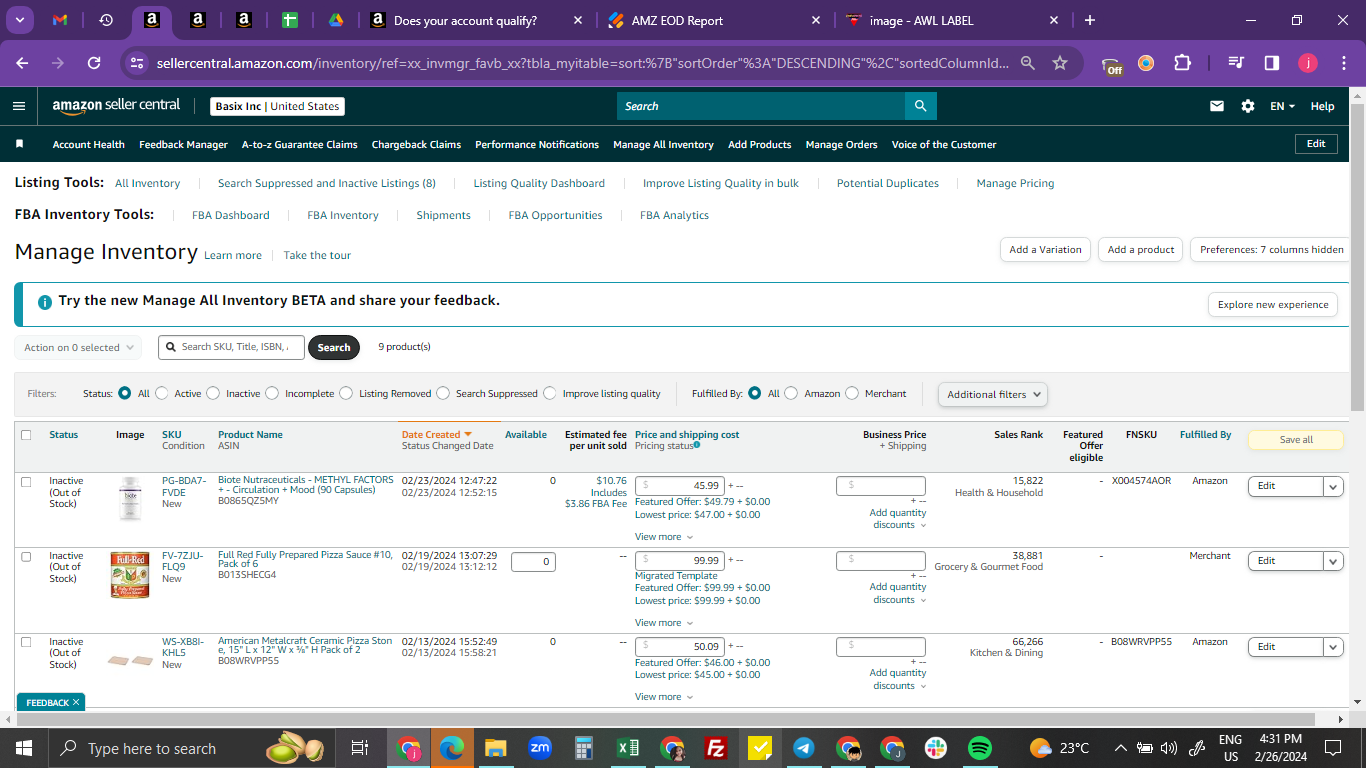
Task: Select the Inactive status filter radio
Action: [x=213, y=393]
